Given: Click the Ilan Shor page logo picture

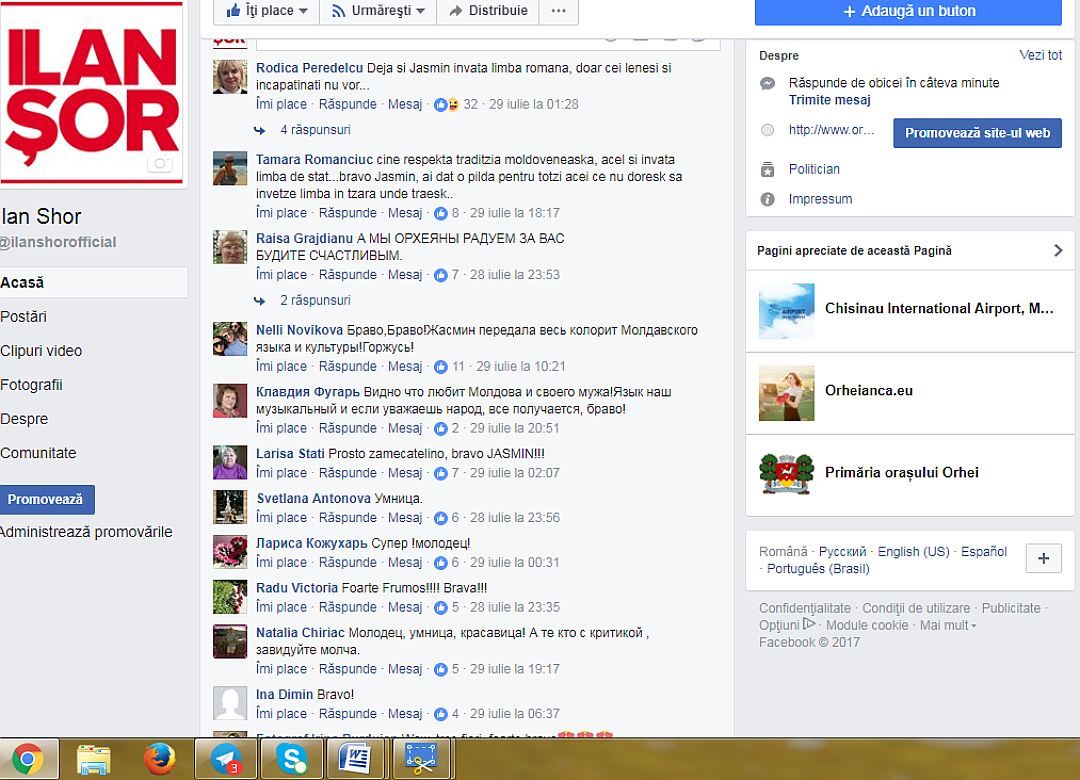Looking at the screenshot, I should [92, 93].
